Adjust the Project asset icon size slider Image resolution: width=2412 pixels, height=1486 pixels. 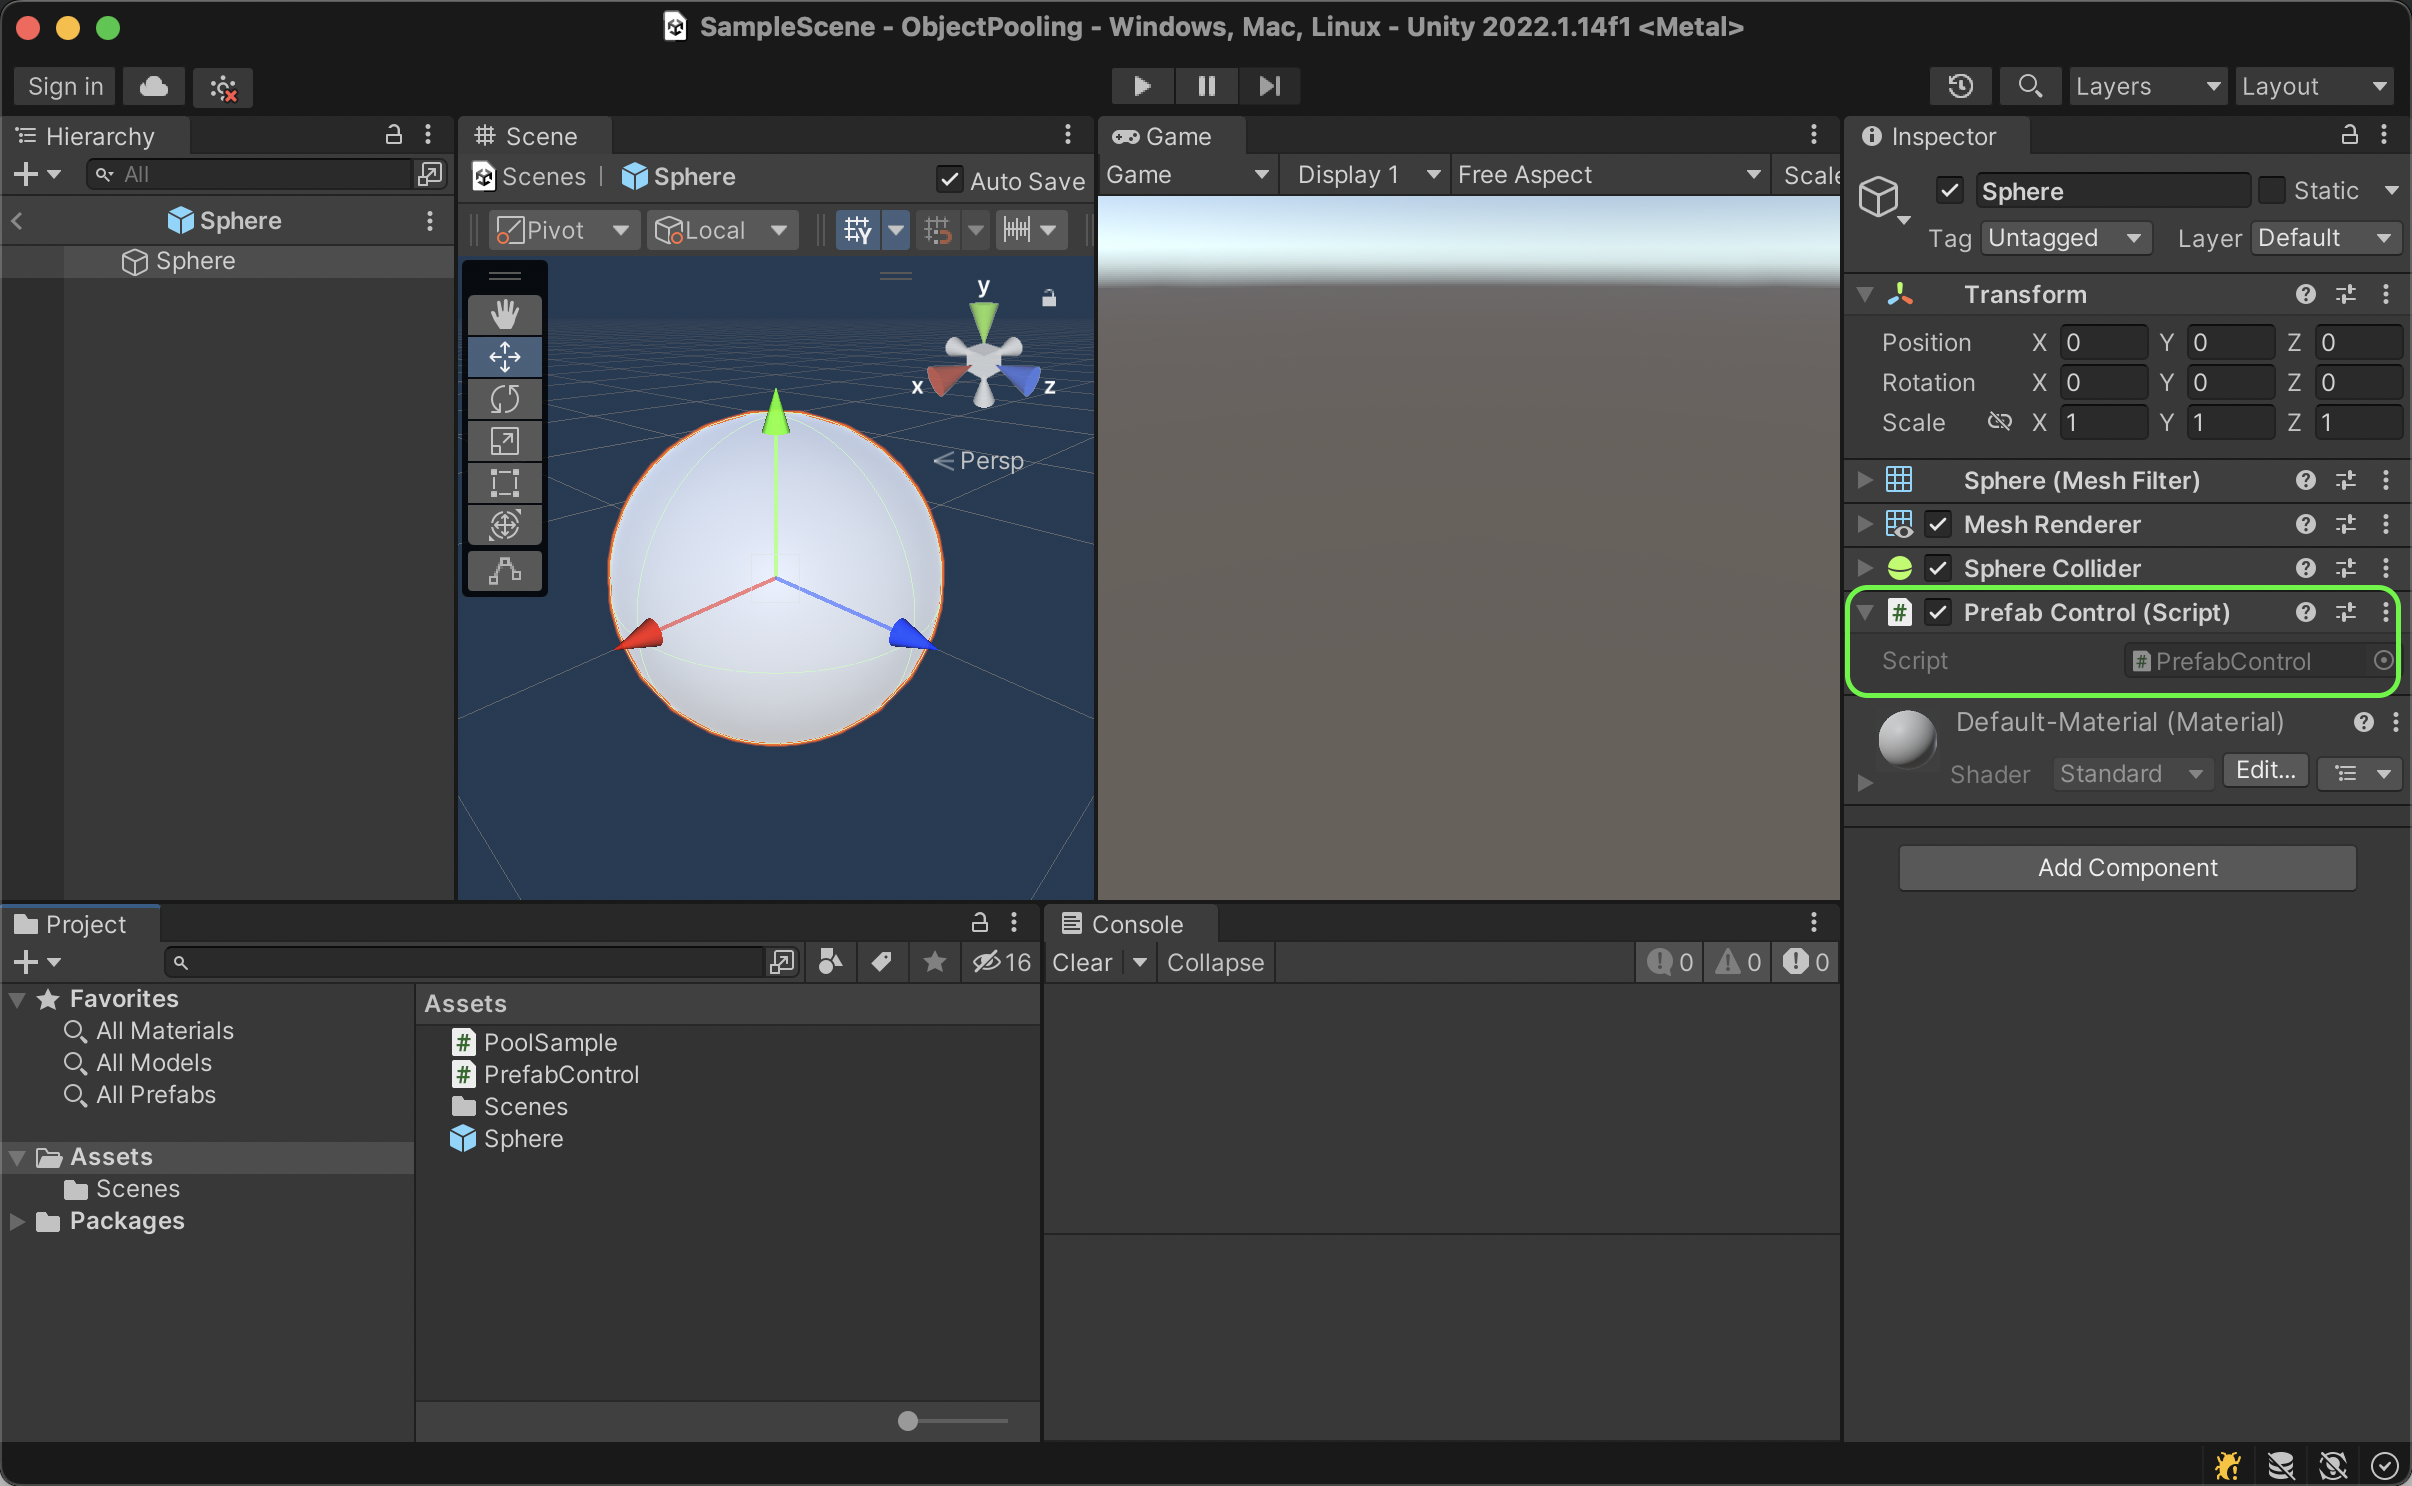point(908,1421)
